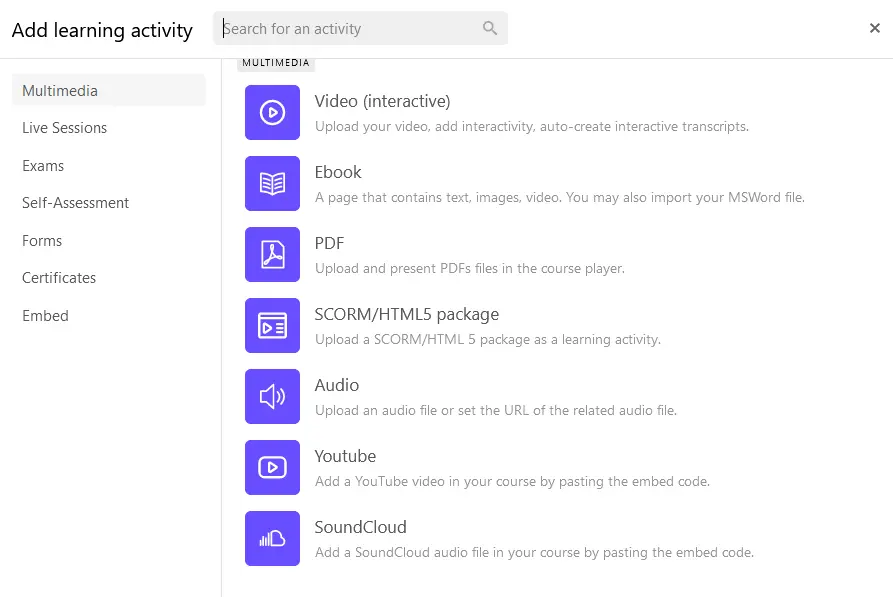This screenshot has width=893, height=597.
Task: Focus the Search for an activity field
Action: (x=350, y=29)
